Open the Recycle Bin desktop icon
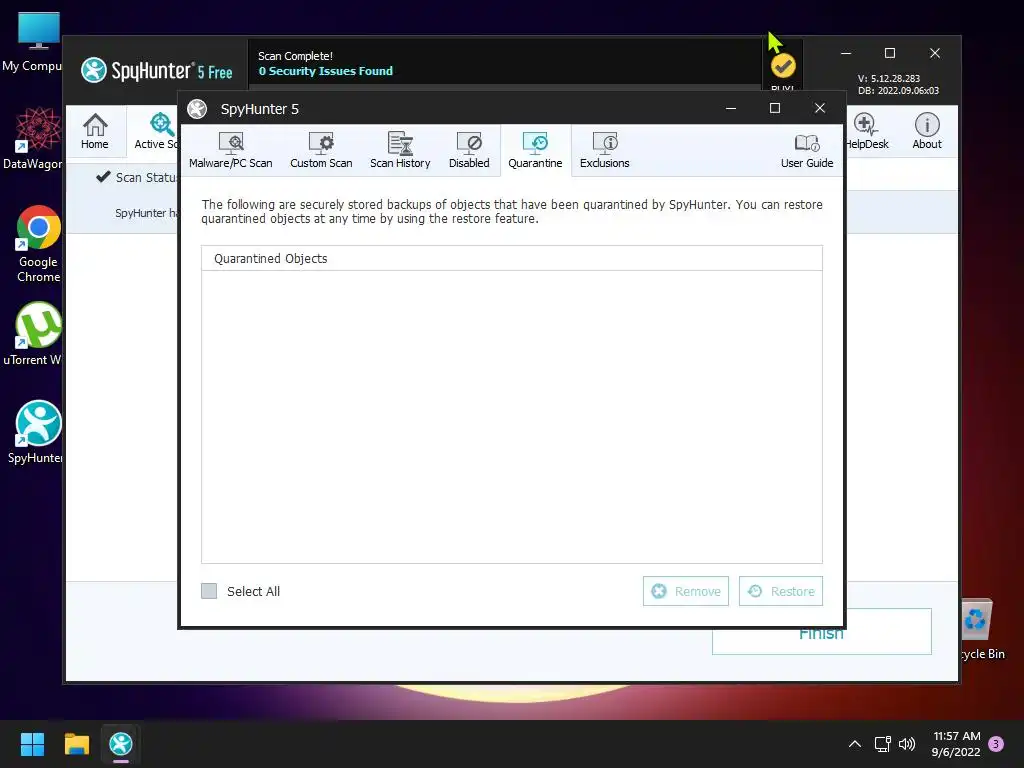 coord(982,629)
